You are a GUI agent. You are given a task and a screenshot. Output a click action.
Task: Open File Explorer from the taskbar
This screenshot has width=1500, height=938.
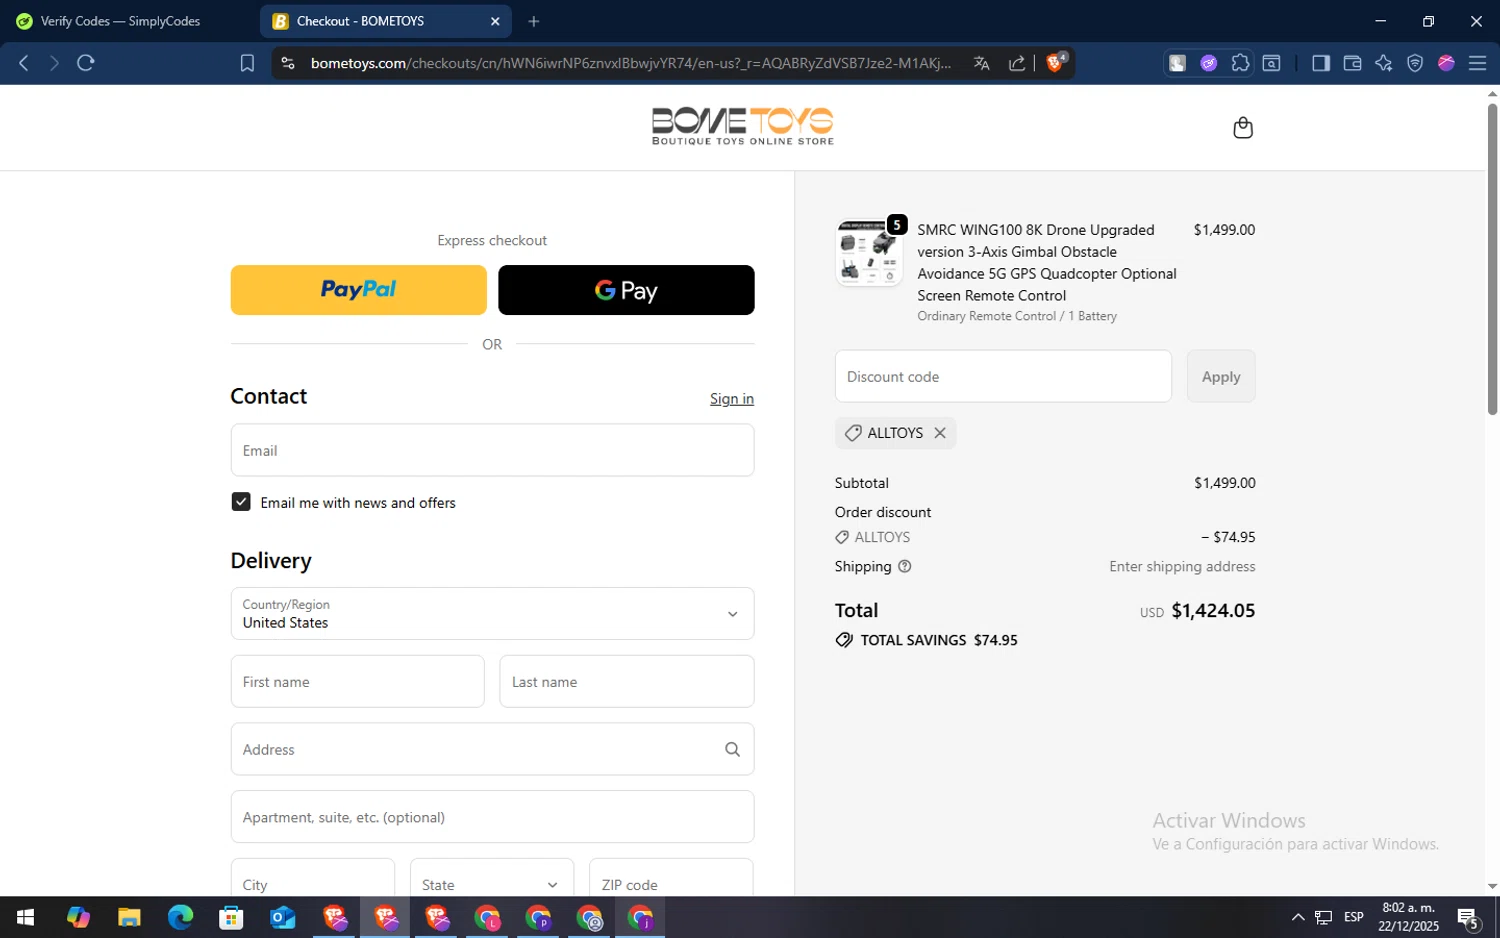129,917
